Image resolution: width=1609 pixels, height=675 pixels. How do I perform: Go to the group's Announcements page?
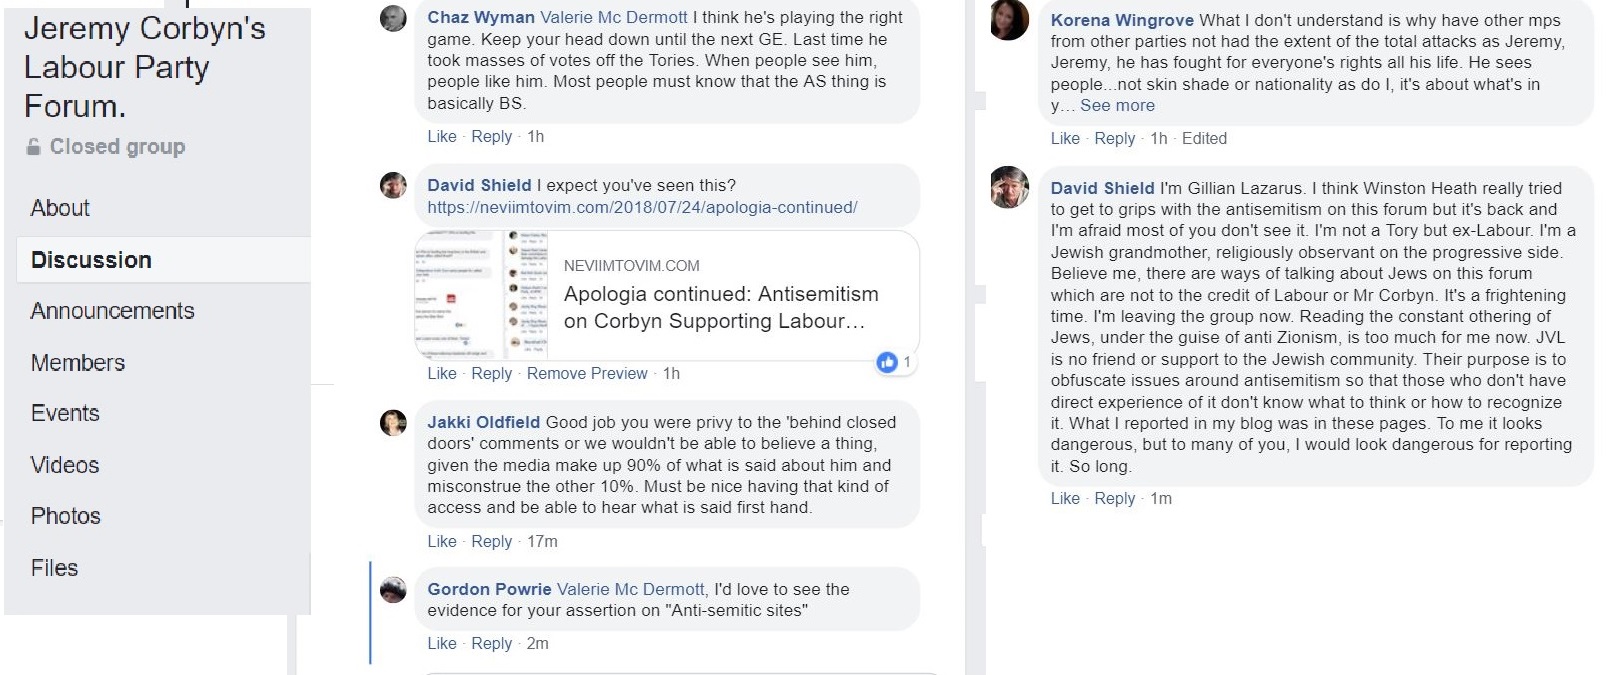pos(112,311)
